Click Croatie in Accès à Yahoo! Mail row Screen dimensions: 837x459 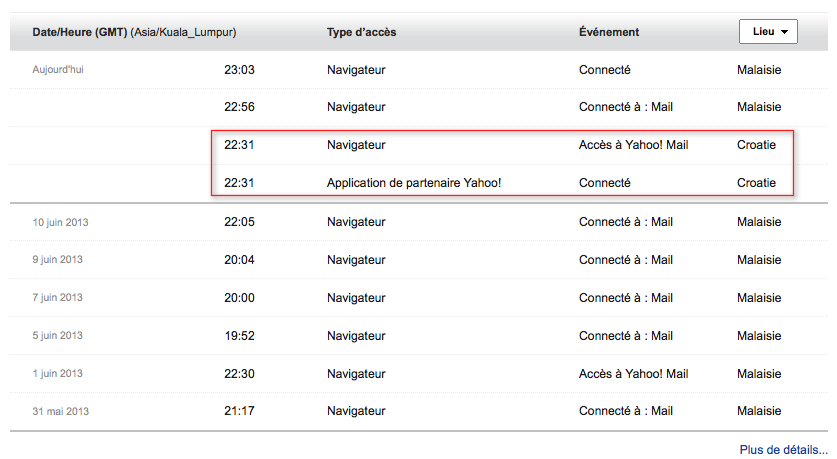point(756,145)
